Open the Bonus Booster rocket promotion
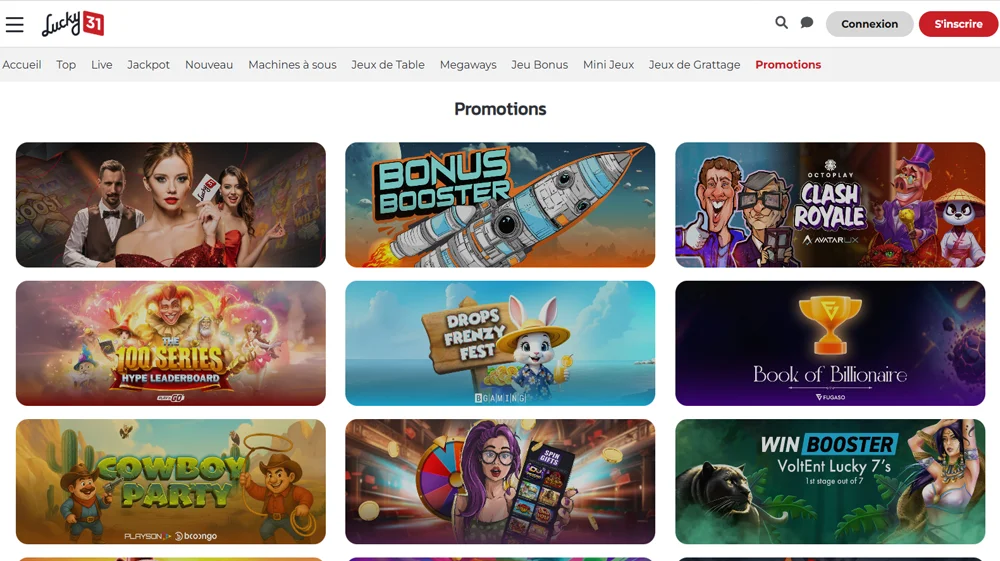The height and width of the screenshot is (561, 1000). coord(500,205)
